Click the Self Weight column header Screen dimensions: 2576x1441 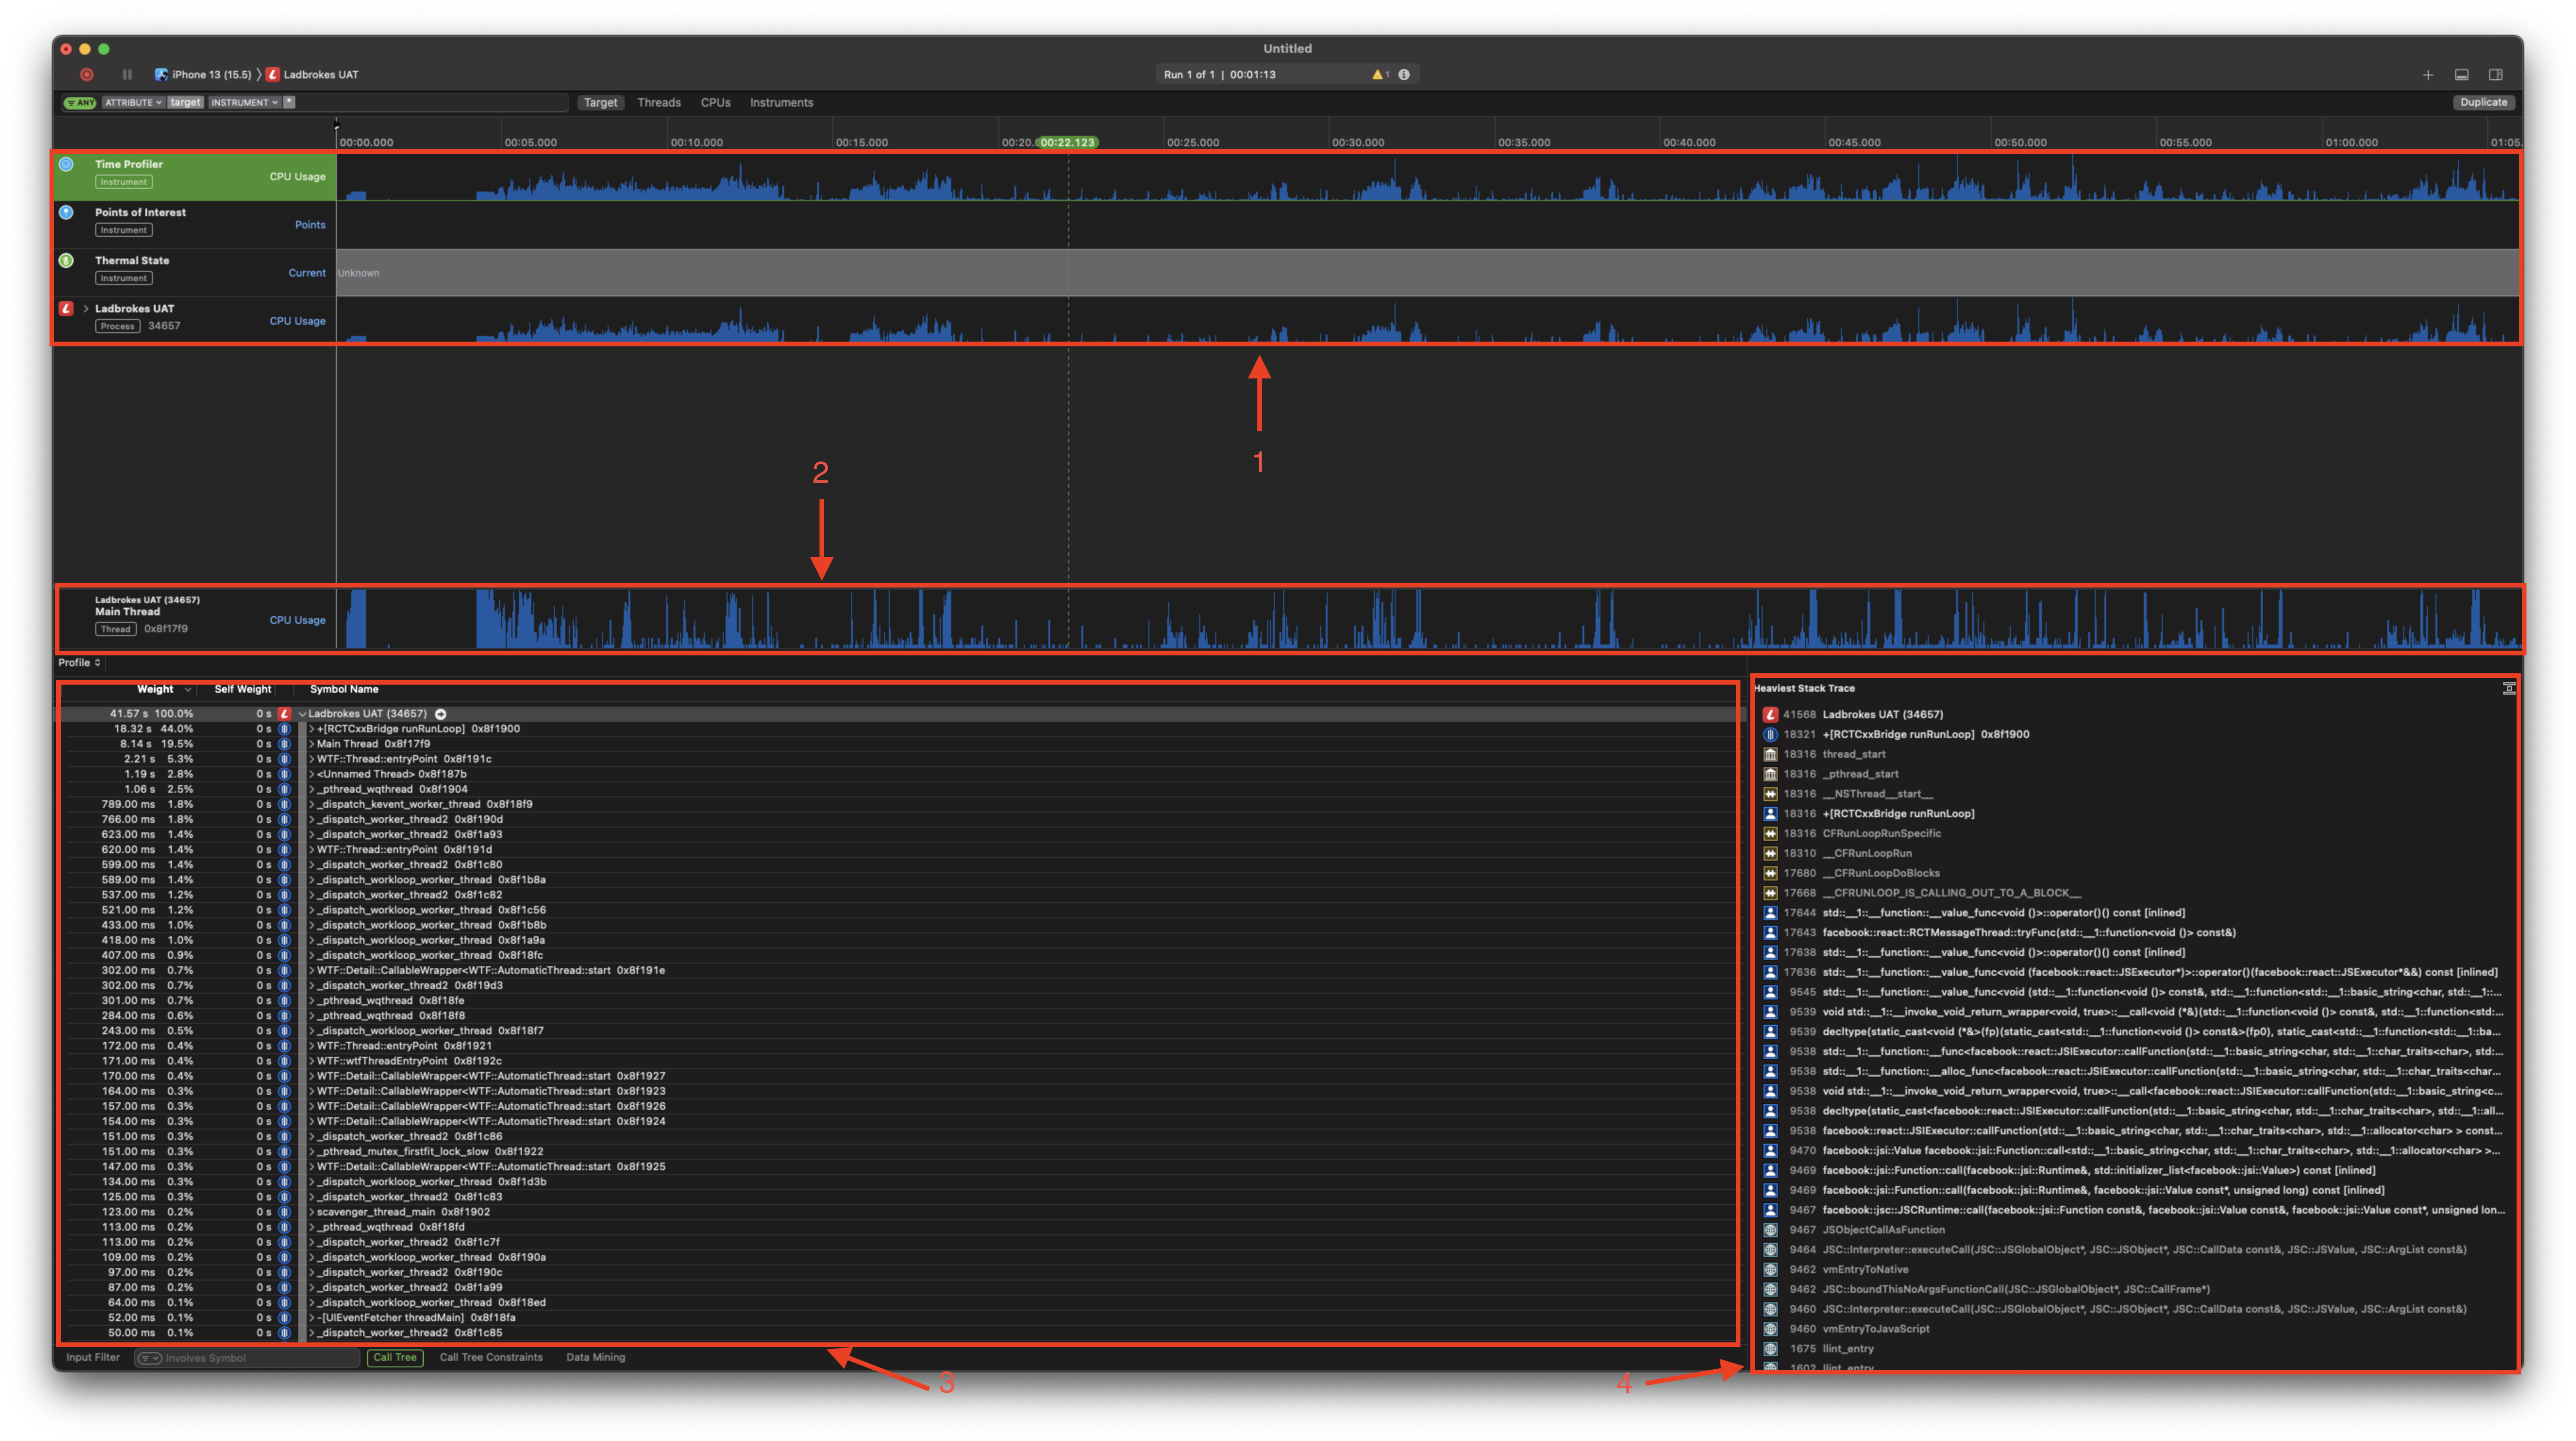click(x=243, y=689)
